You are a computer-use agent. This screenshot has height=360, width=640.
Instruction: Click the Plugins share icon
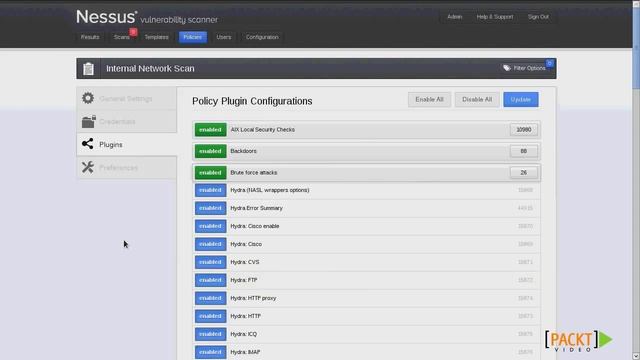(87, 144)
